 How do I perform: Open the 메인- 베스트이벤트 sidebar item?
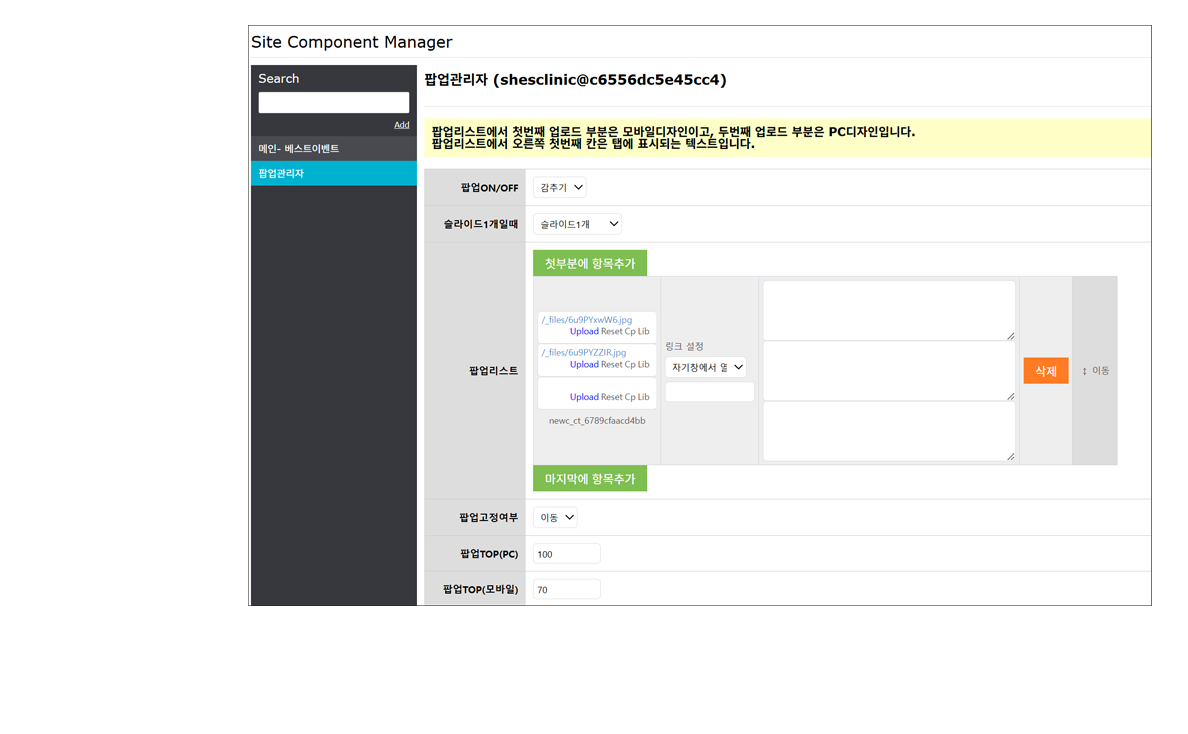coord(333,148)
